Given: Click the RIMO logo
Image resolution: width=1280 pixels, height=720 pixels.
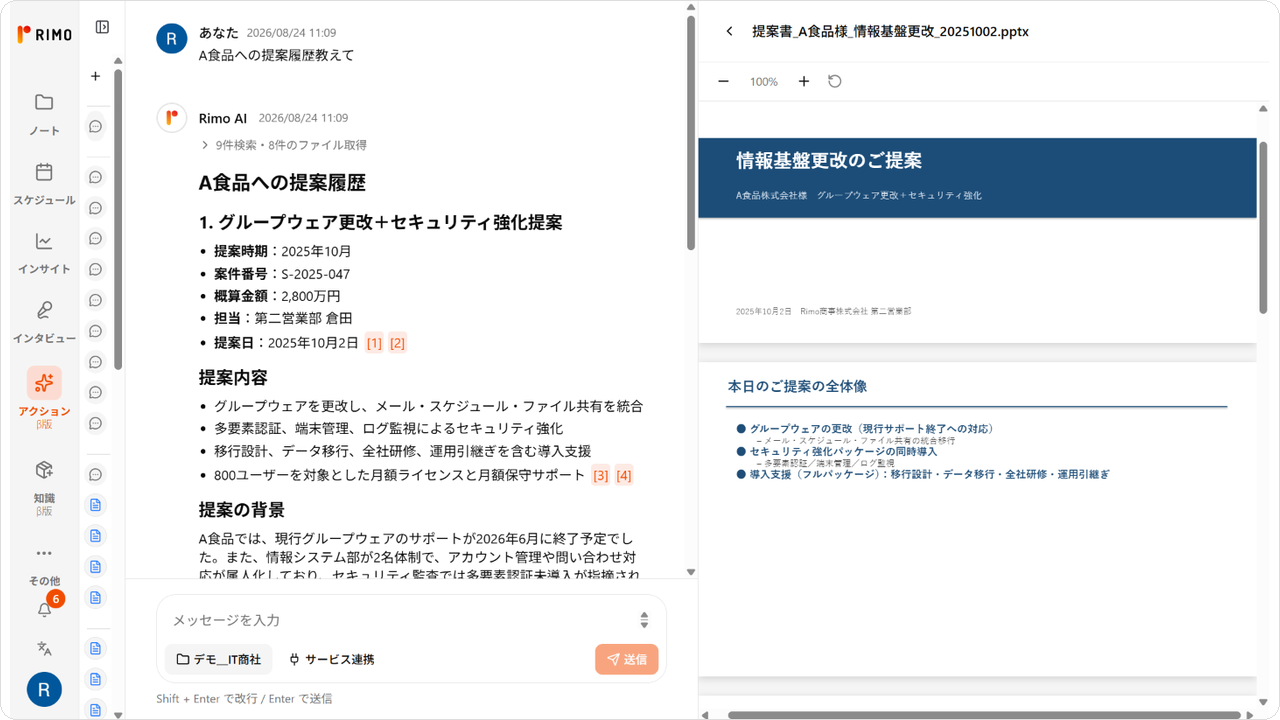Looking at the screenshot, I should pyautogui.click(x=44, y=34).
